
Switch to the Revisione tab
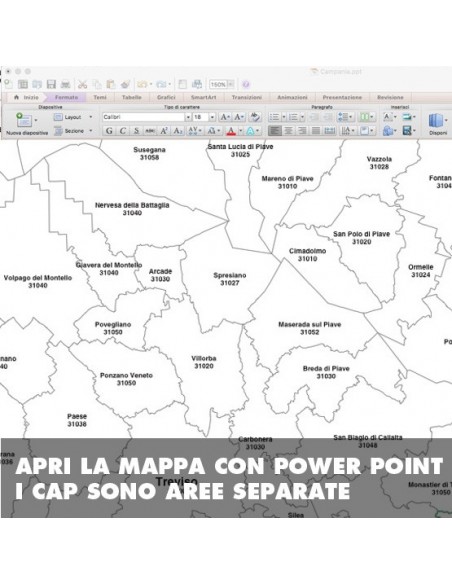pyautogui.click(x=390, y=97)
